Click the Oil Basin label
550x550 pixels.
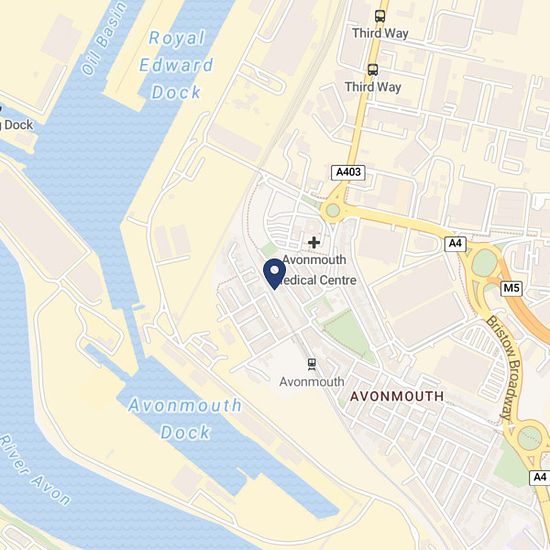103,38
